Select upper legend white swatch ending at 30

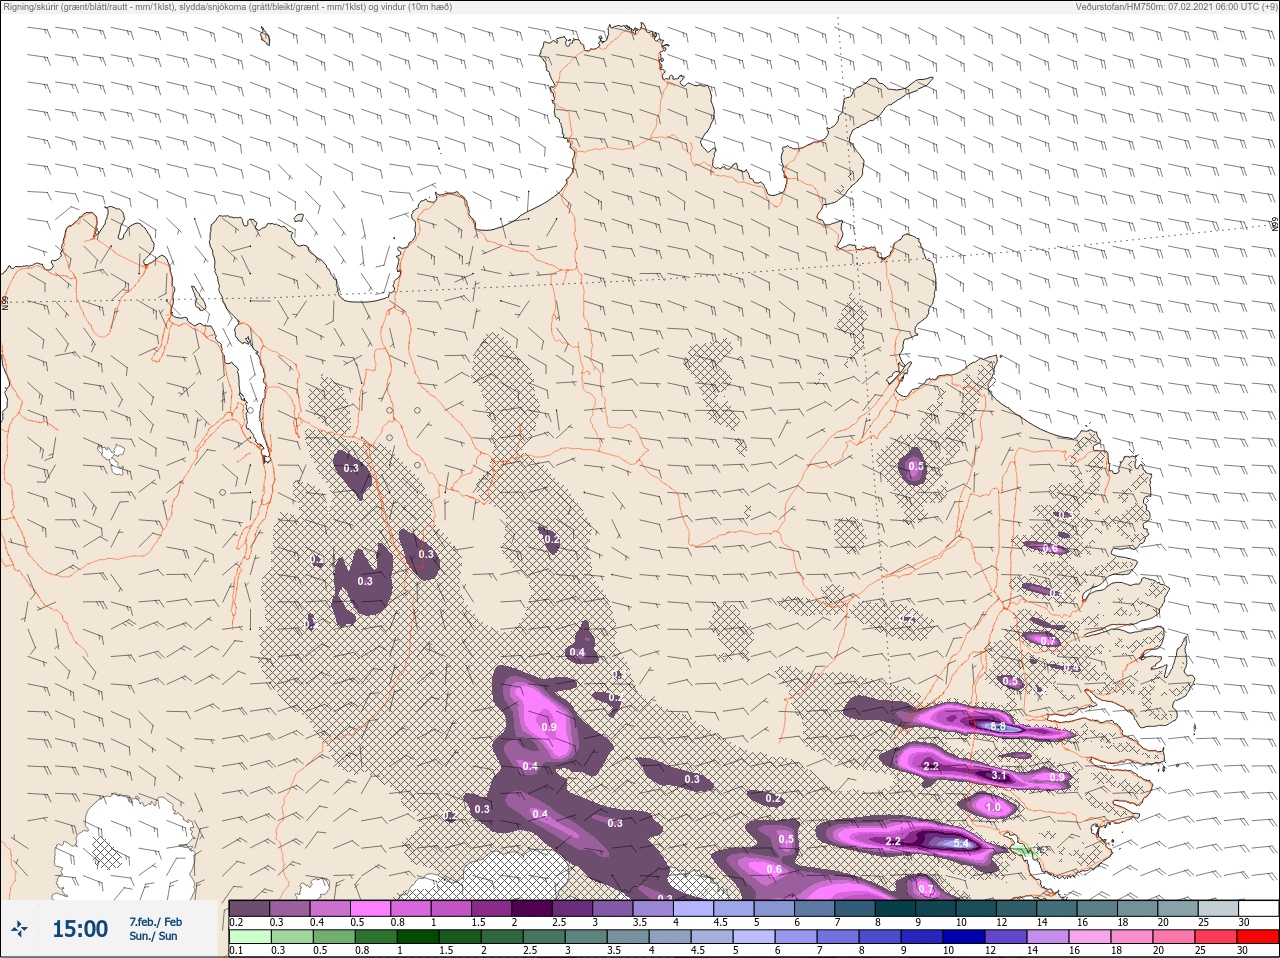(x=1258, y=908)
